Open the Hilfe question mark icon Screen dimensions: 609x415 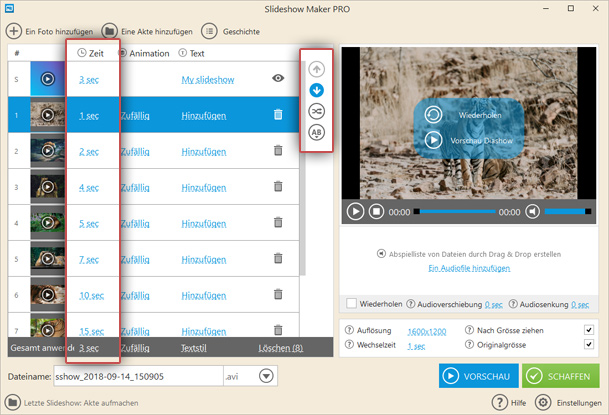(x=500, y=403)
